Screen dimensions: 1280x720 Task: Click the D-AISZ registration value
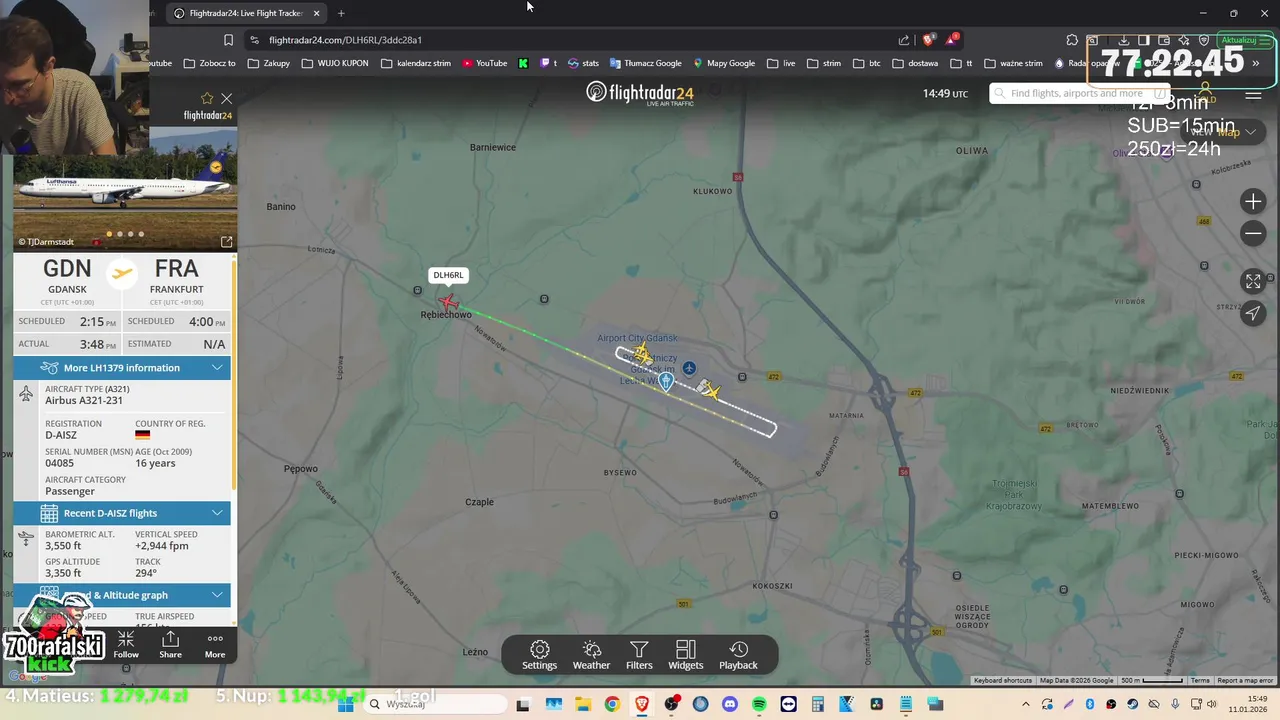(61, 435)
